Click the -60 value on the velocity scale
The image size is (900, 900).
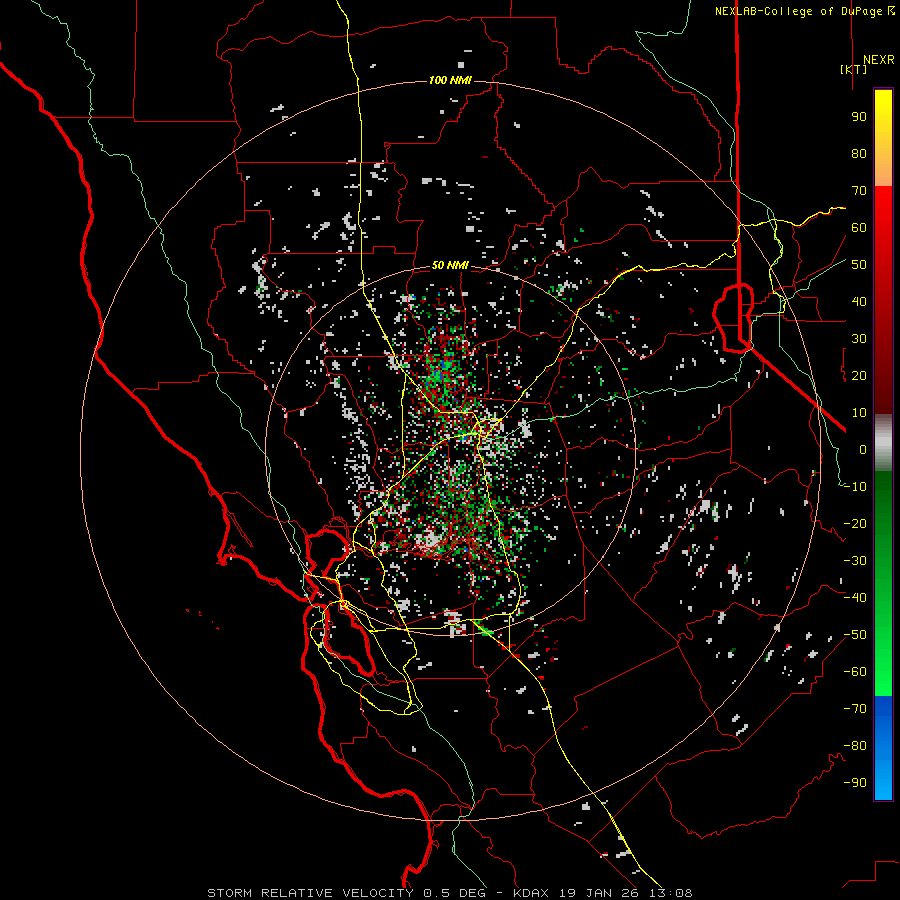click(x=855, y=672)
